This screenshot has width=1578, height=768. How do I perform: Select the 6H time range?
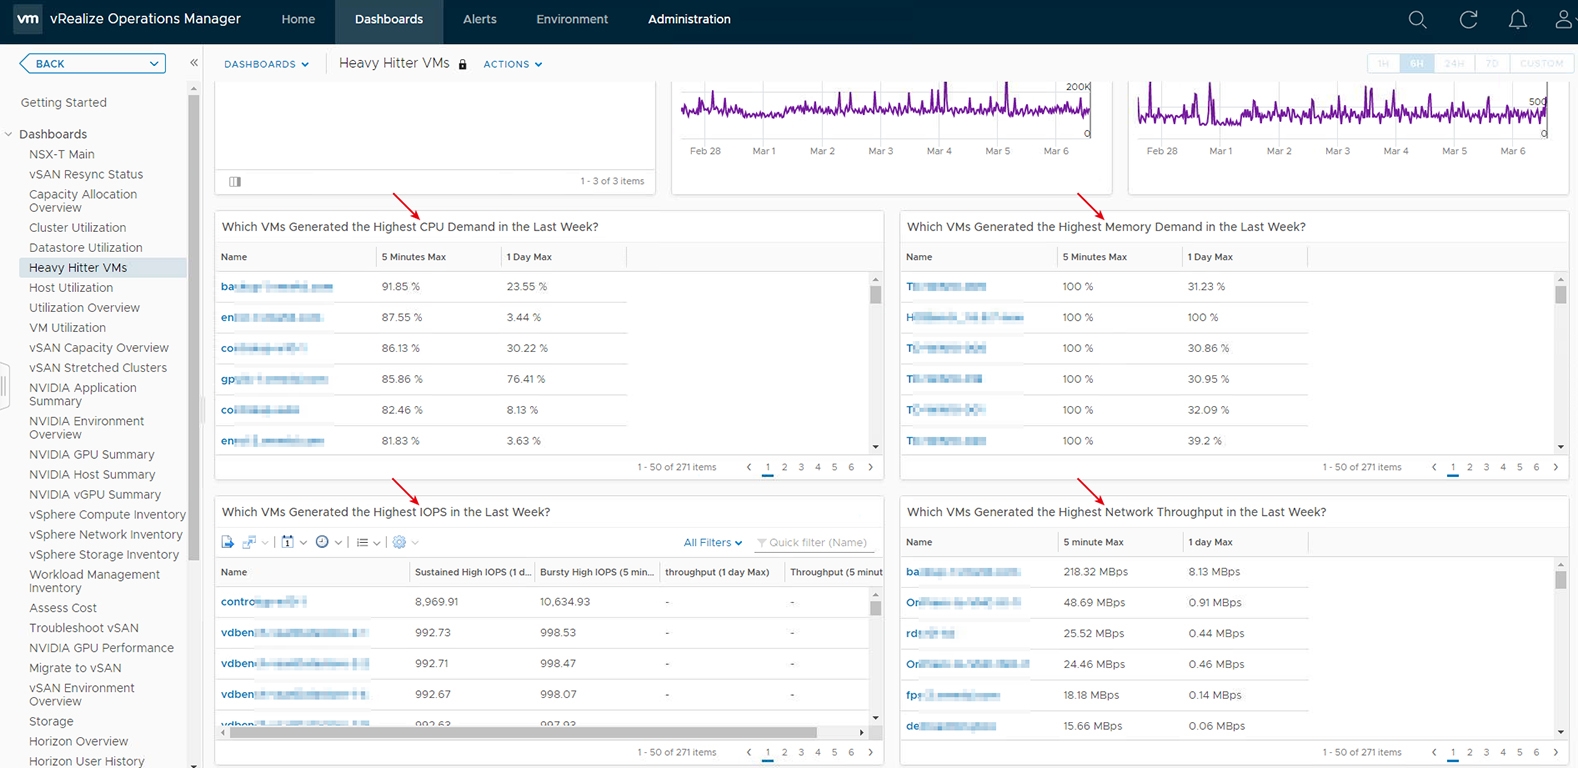[1417, 63]
